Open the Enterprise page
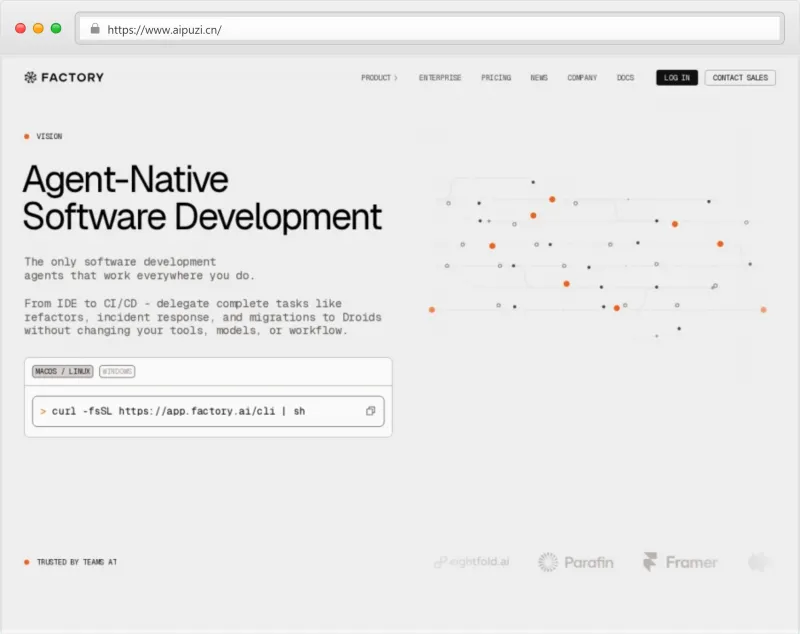 [440, 77]
